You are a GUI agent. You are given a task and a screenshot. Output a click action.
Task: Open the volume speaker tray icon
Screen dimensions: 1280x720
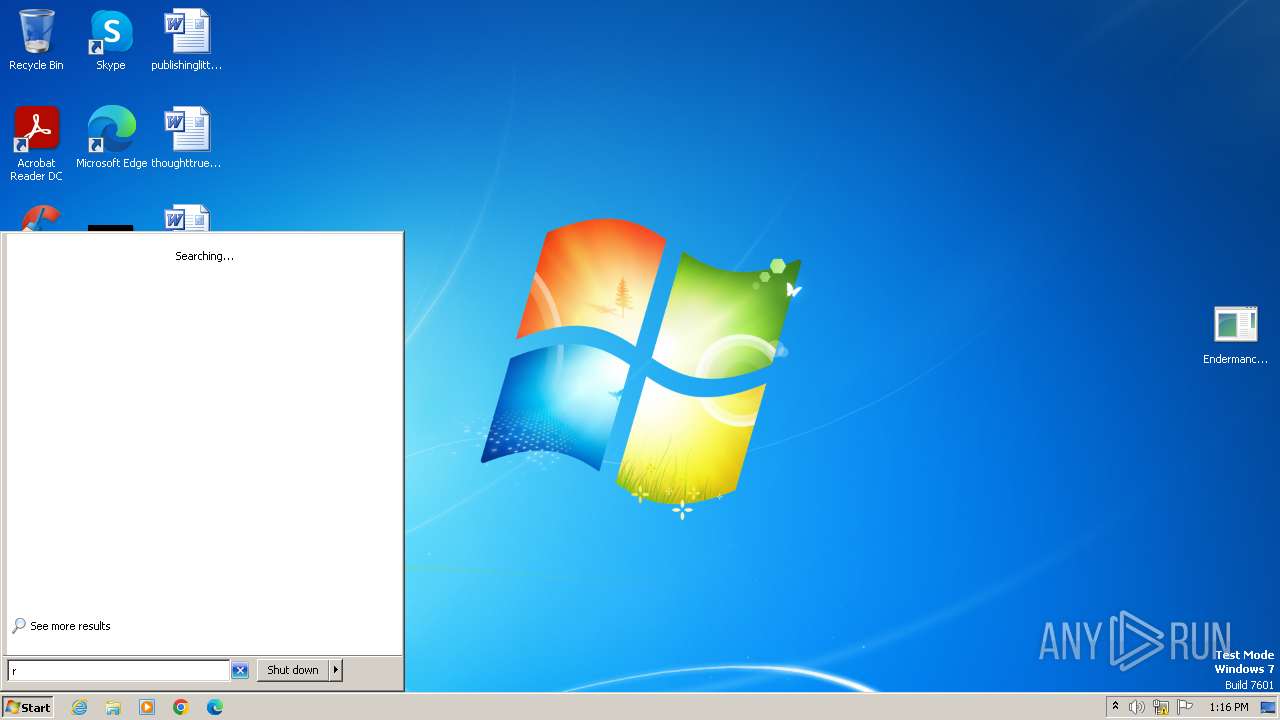(1137, 707)
